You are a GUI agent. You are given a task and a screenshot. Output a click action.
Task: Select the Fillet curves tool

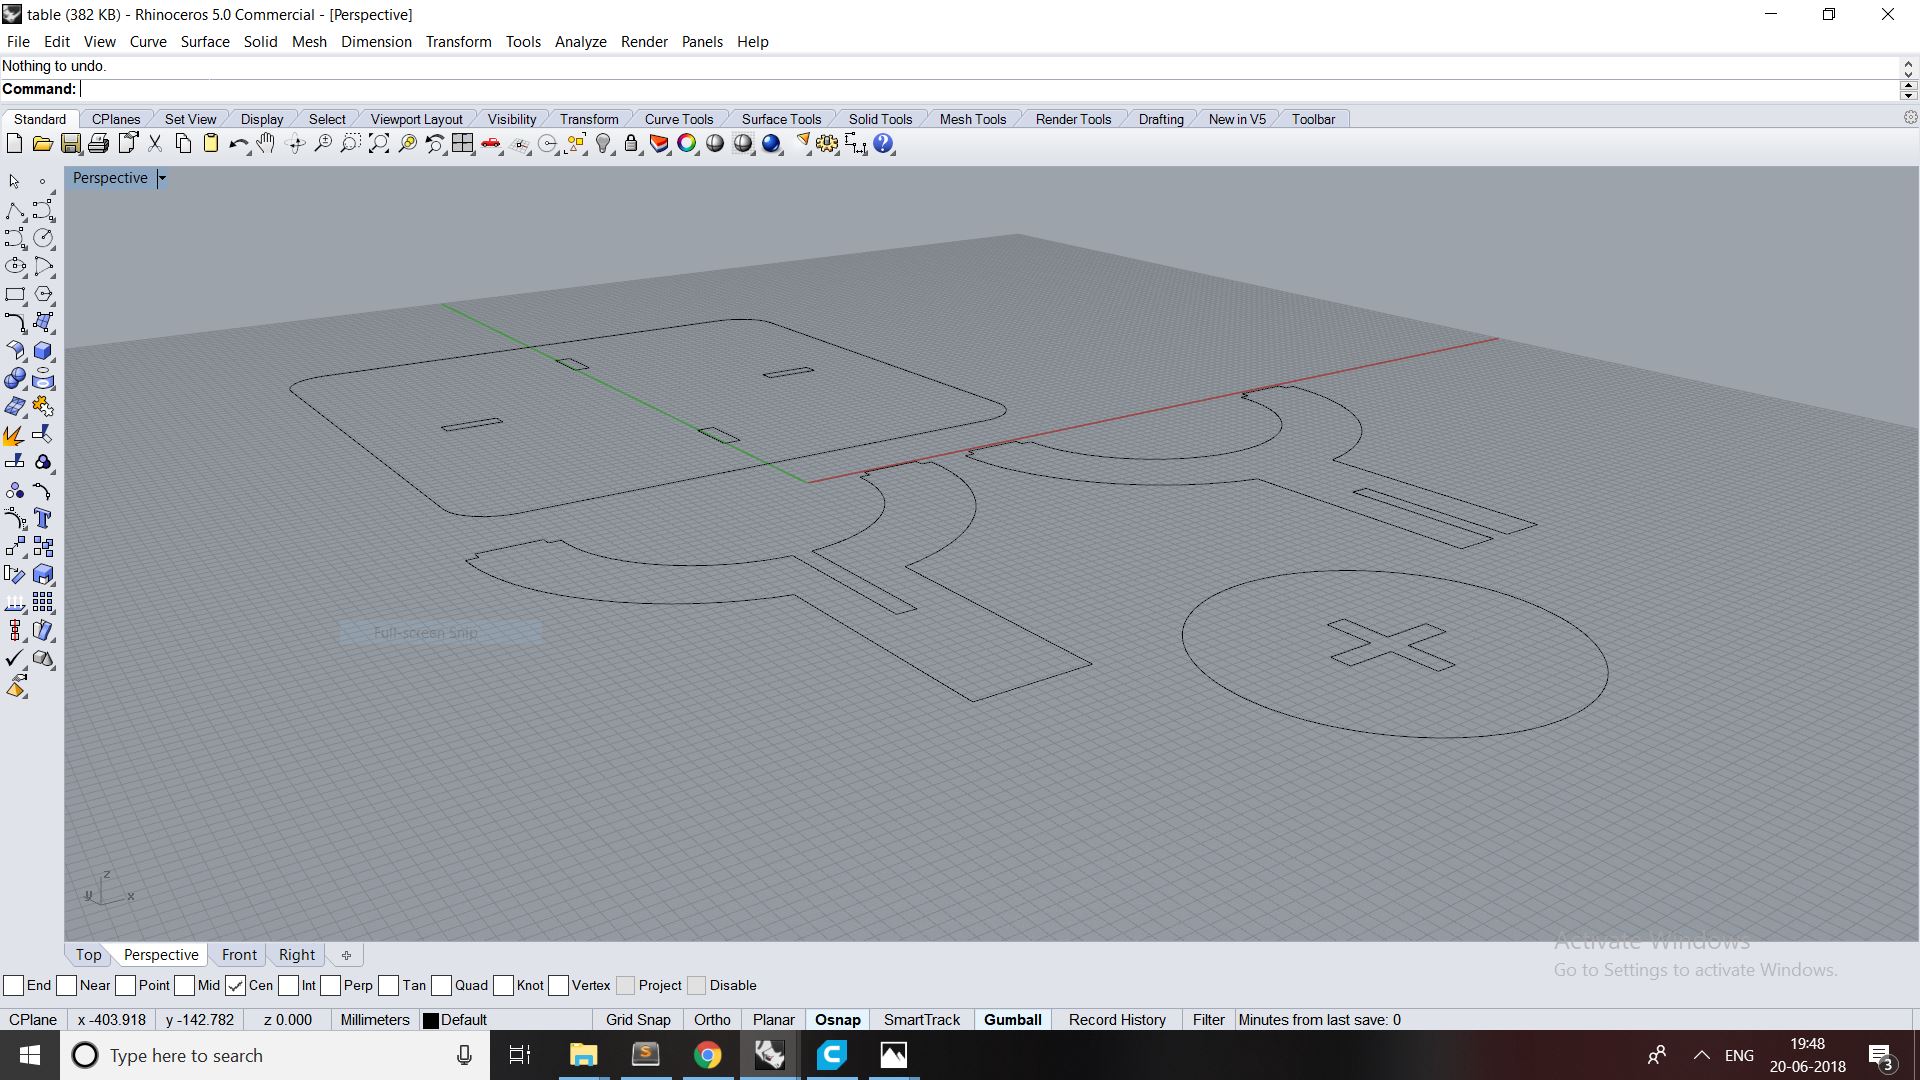coord(15,322)
